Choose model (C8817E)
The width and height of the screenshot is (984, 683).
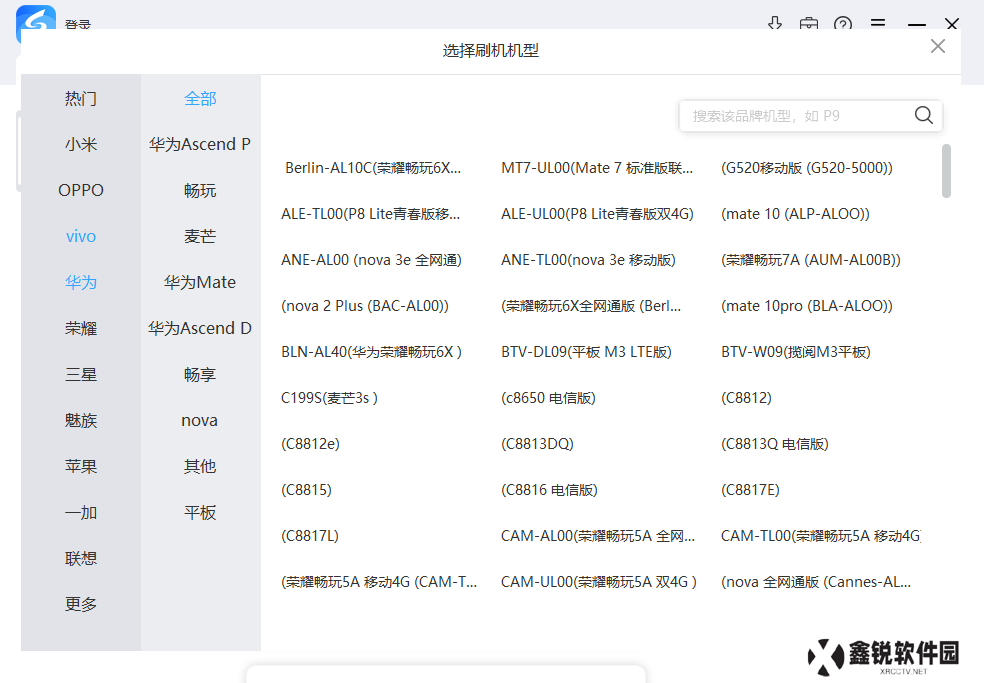(751, 490)
